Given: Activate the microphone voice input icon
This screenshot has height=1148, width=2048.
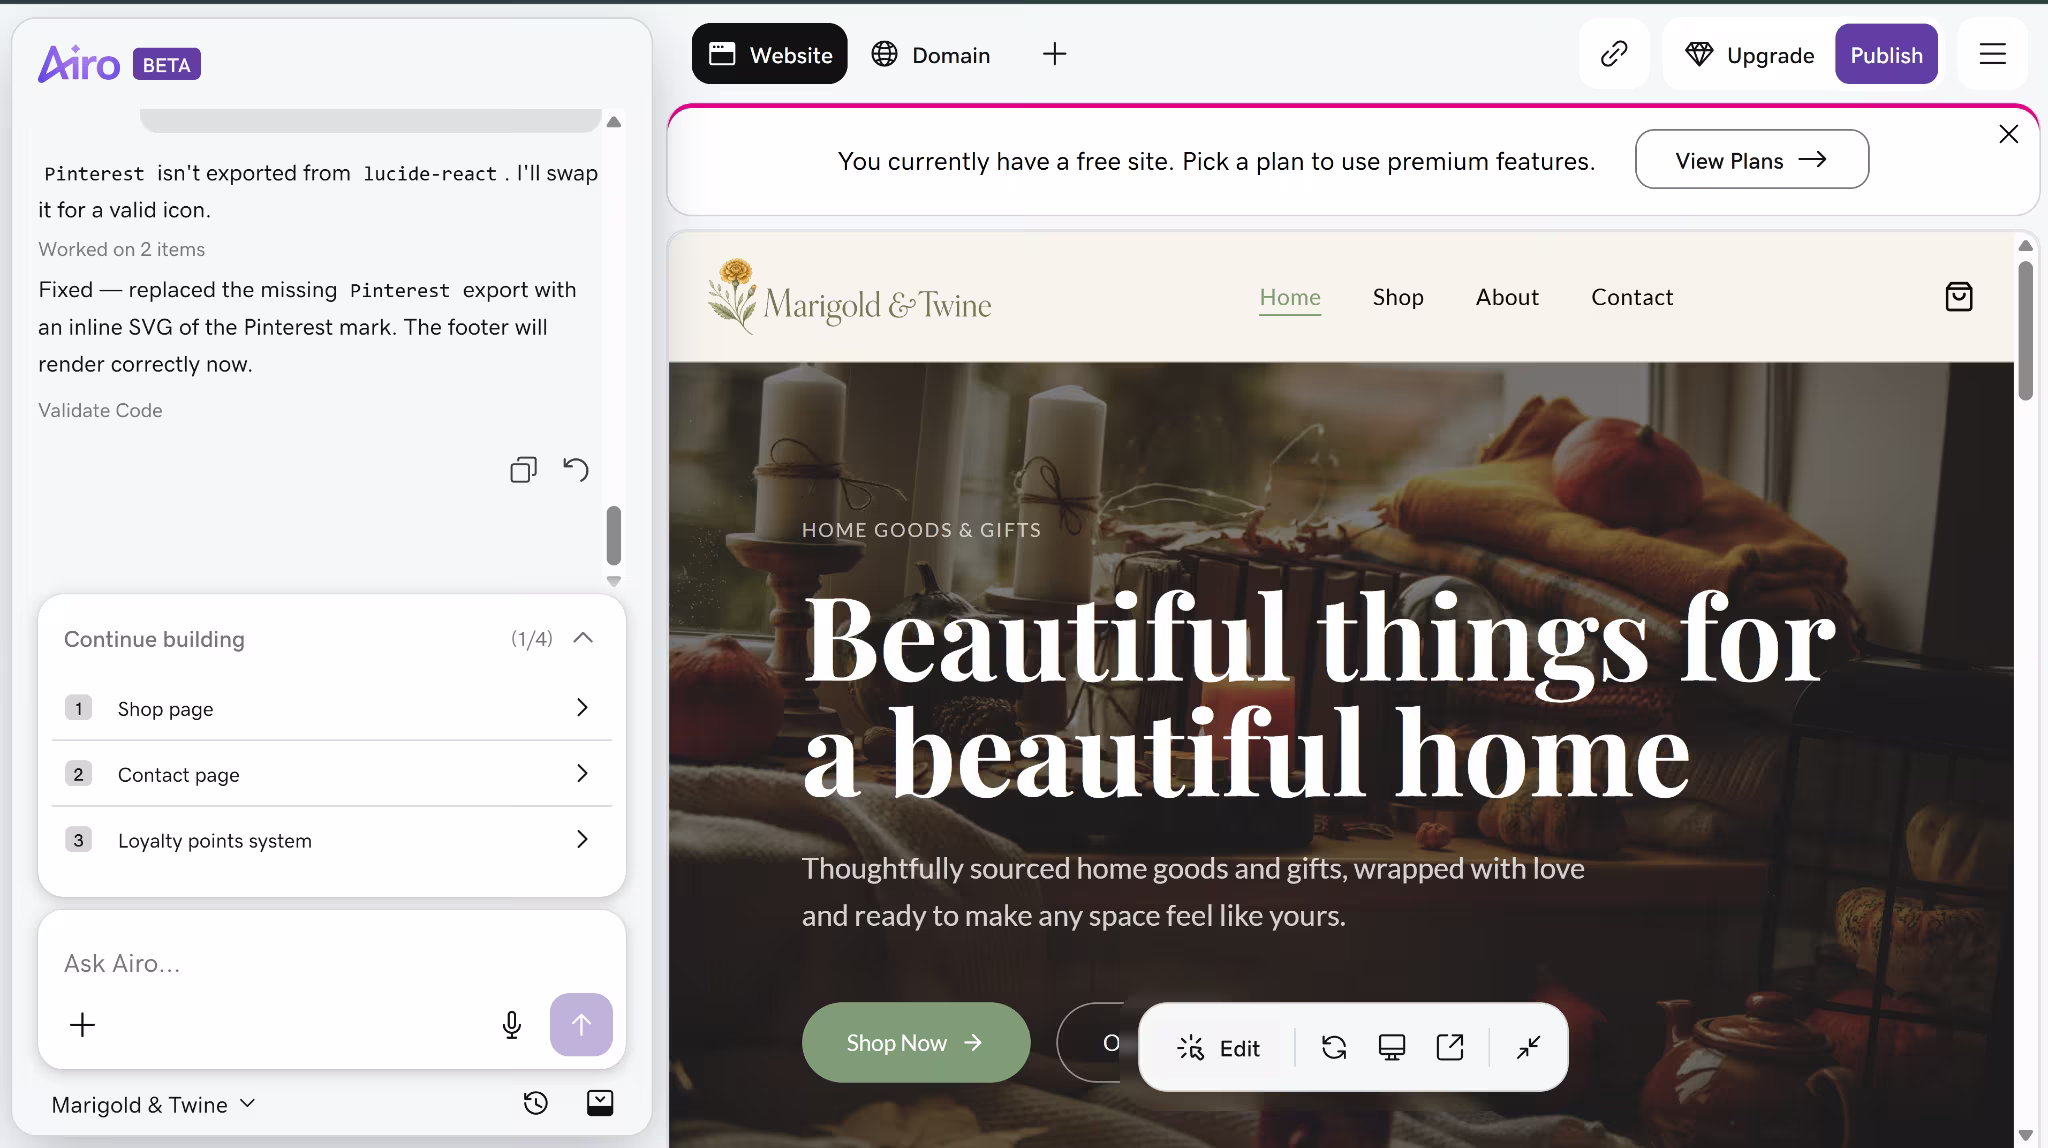Looking at the screenshot, I should (x=512, y=1025).
